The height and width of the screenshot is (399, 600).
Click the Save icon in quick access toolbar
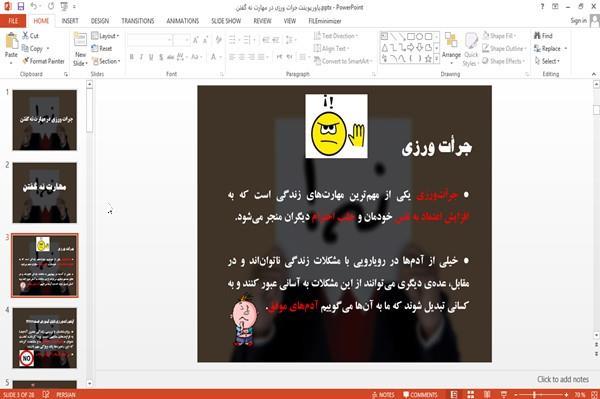coord(21,7)
